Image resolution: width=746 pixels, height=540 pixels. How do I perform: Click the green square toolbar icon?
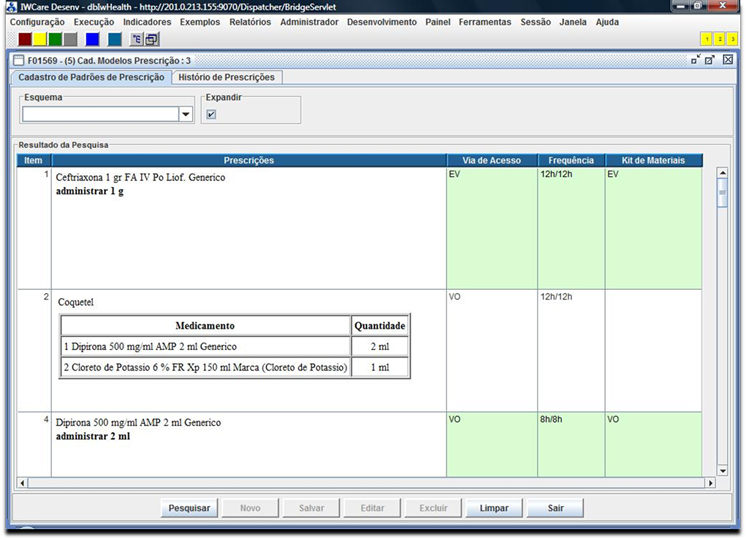[x=55, y=39]
